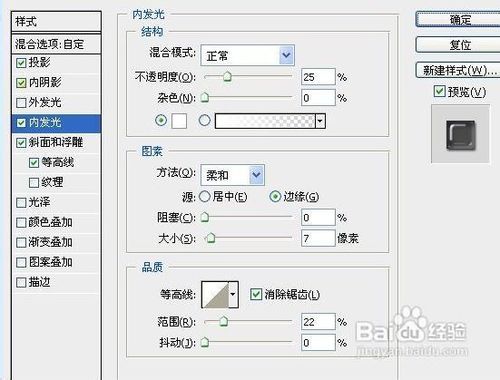Toggle the 斜面和浮雕 checkbox
This screenshot has width=500, height=380.
(x=21, y=143)
